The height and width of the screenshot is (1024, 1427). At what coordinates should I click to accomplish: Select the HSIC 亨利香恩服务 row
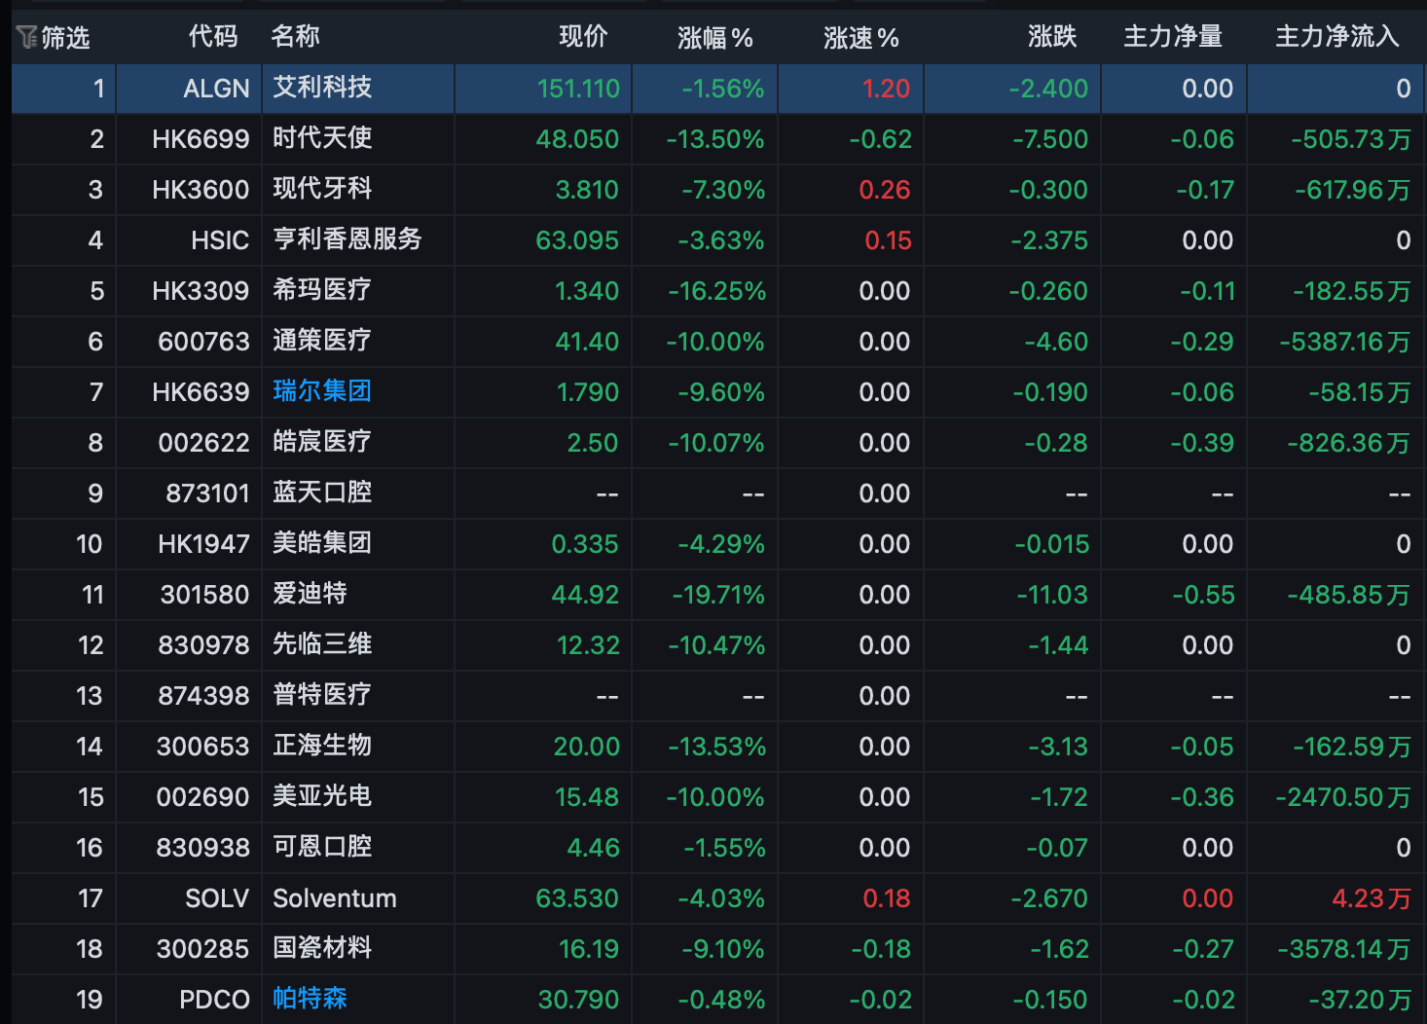click(x=719, y=240)
